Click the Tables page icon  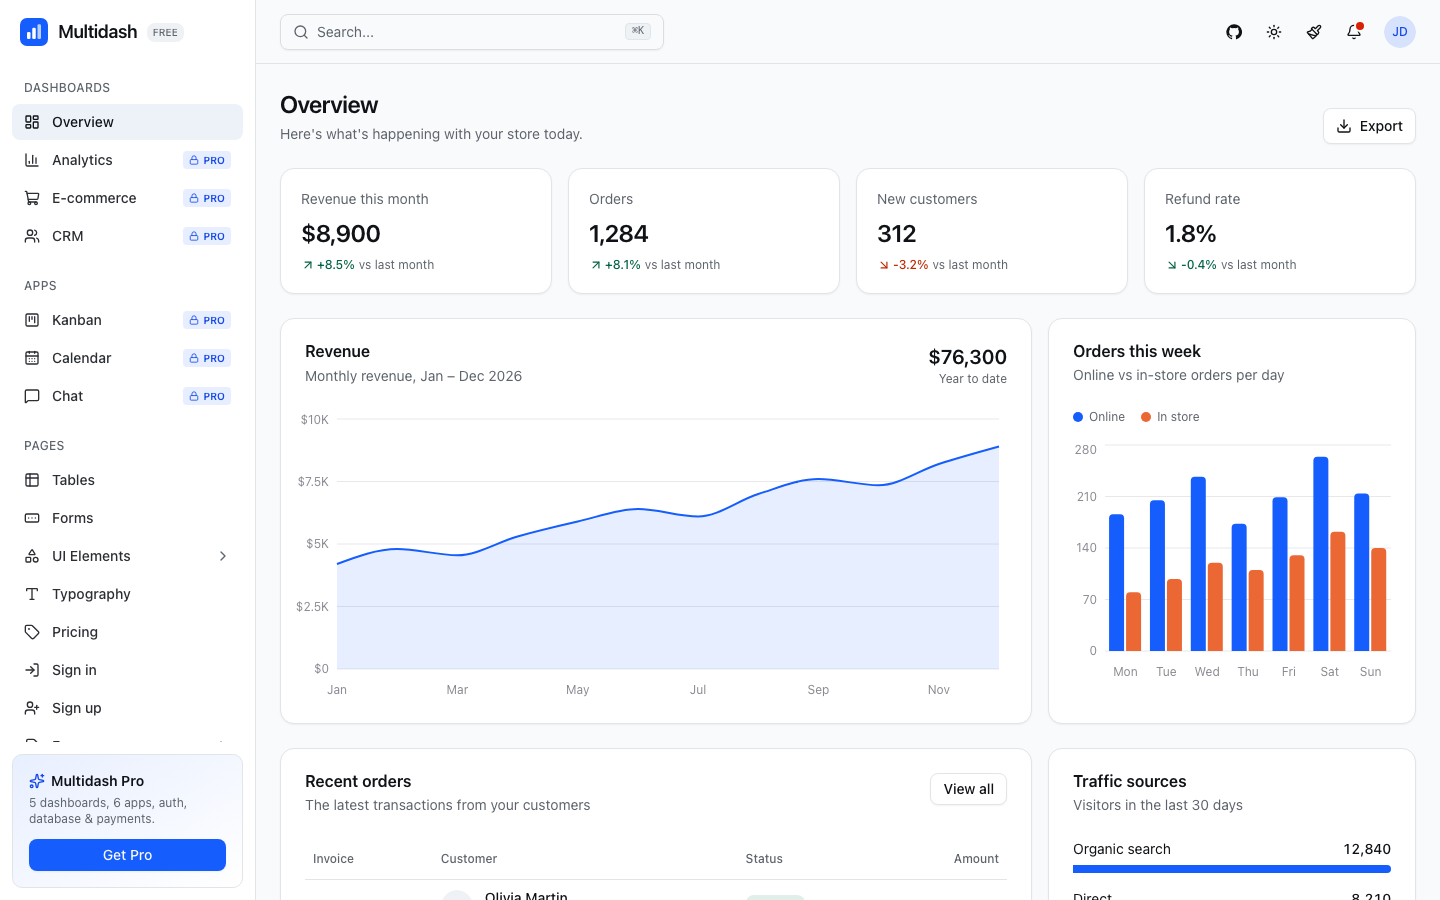coord(32,480)
